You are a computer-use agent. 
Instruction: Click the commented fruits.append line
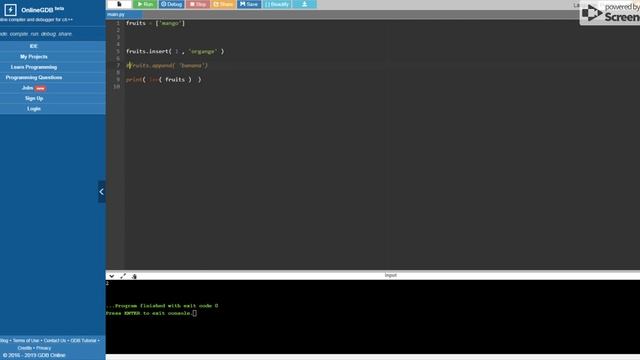pyautogui.click(x=167, y=65)
